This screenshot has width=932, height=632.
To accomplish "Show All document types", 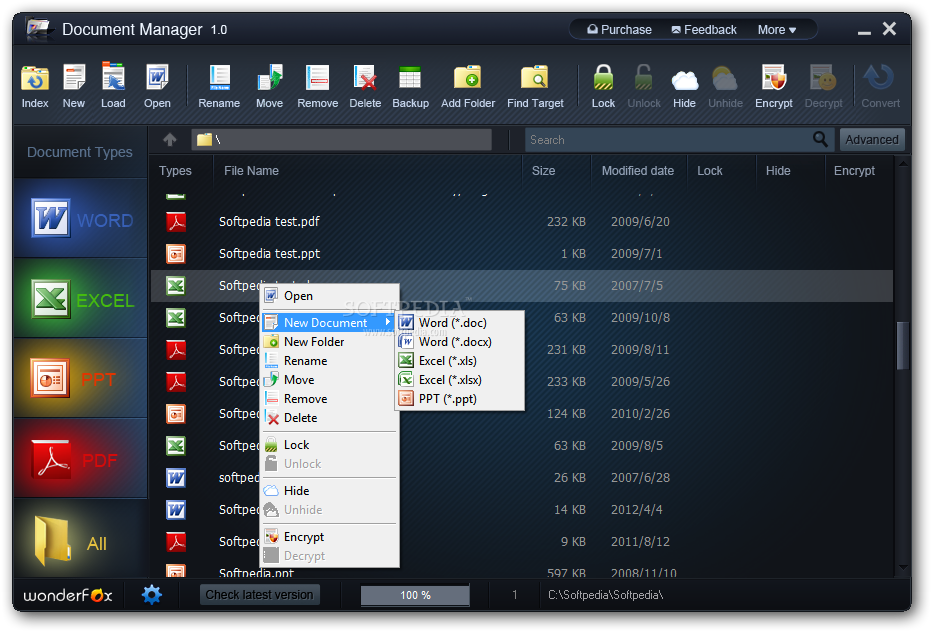I will pos(81,540).
